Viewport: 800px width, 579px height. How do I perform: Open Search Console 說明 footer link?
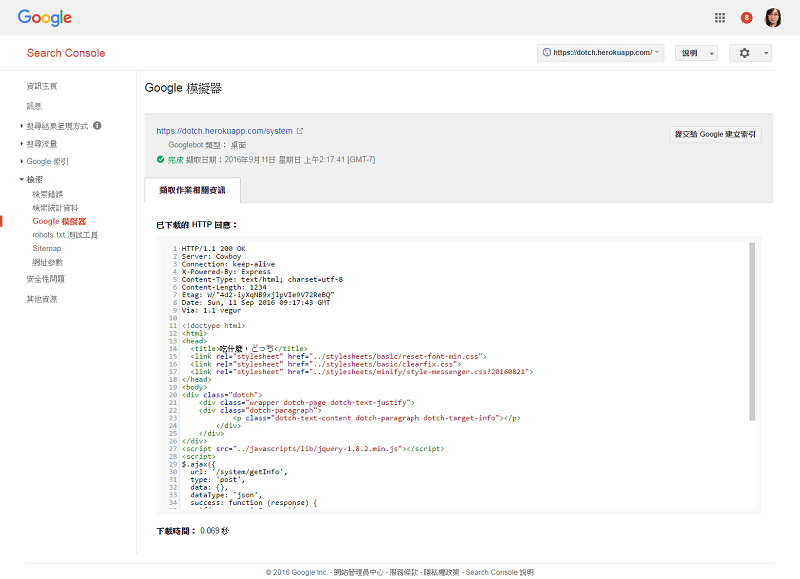500,572
